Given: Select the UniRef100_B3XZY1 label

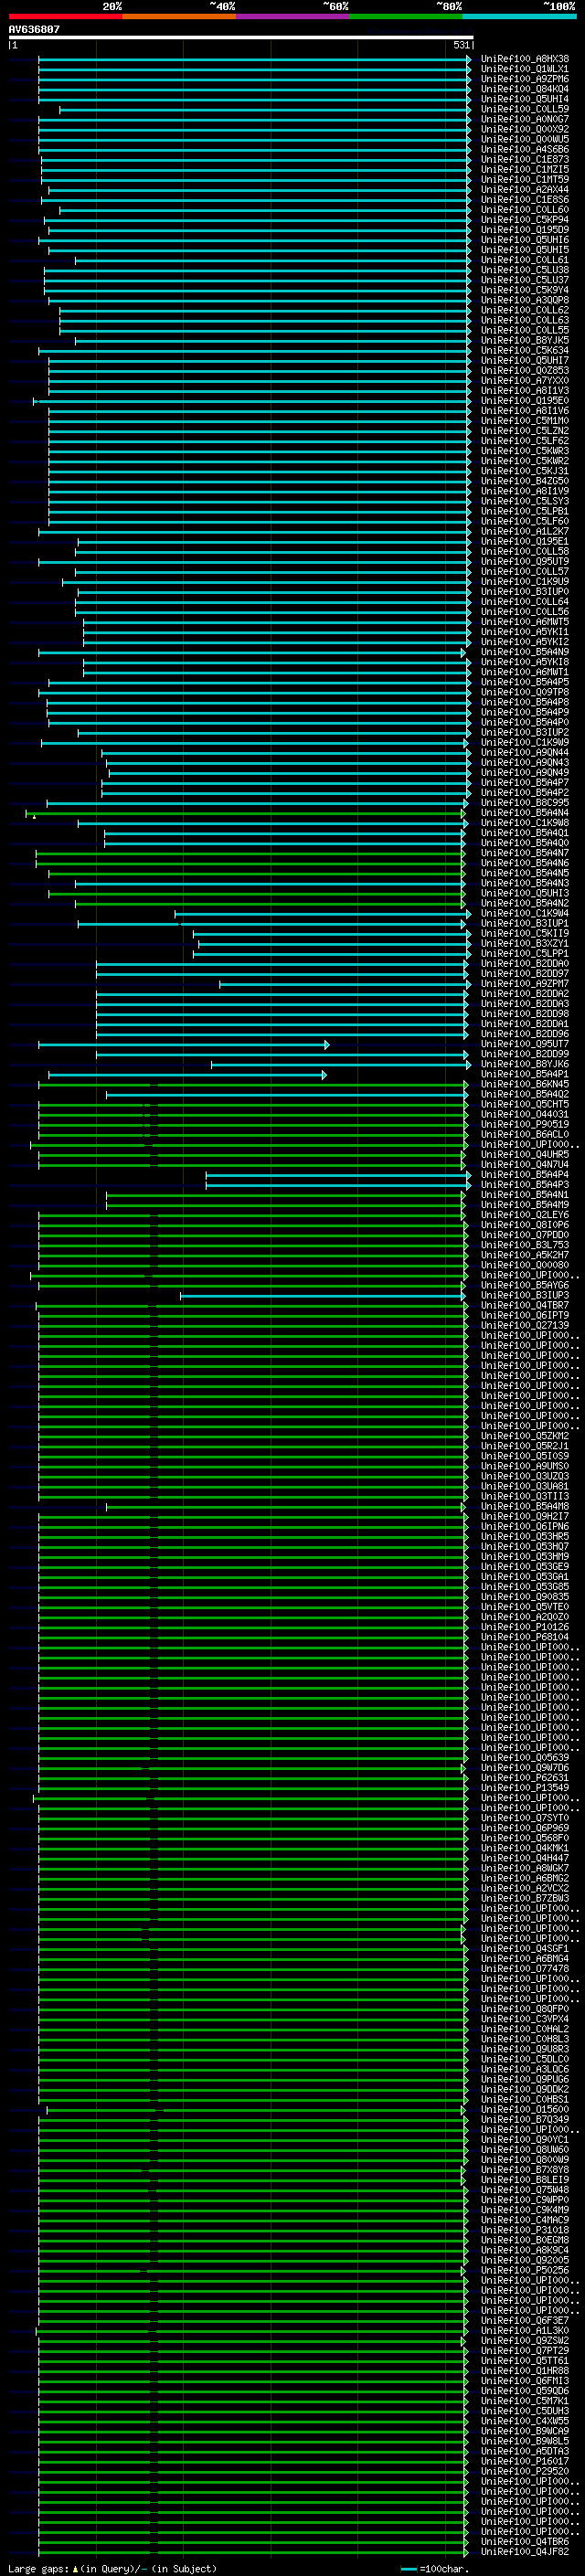Looking at the screenshot, I should coord(525,944).
